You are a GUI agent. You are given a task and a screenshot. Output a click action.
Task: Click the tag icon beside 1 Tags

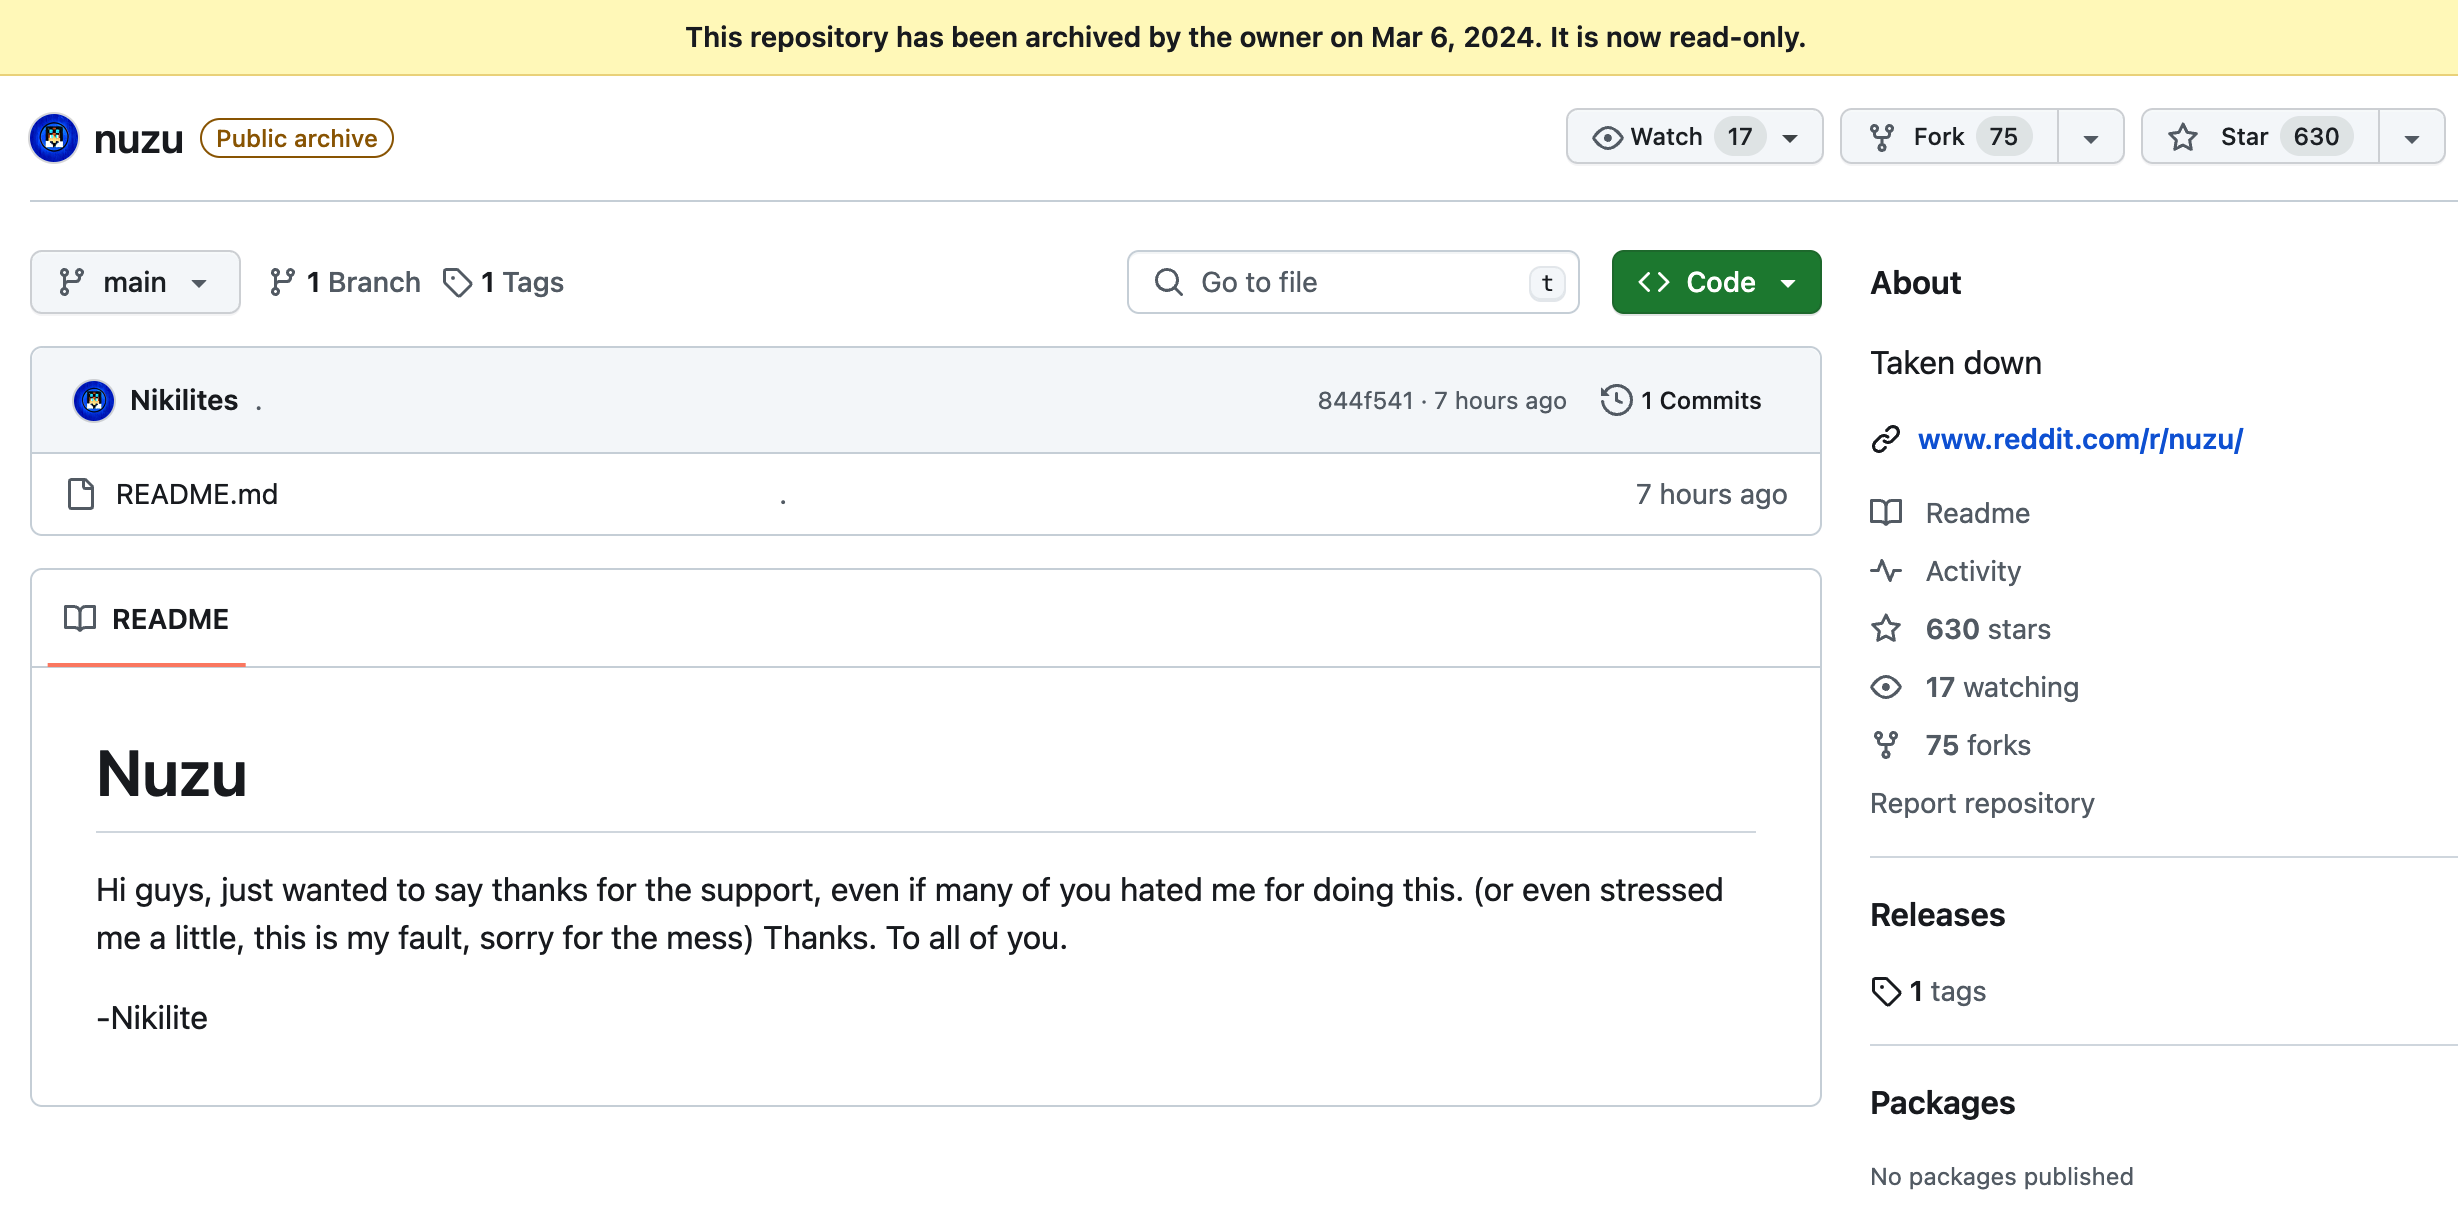point(457,283)
